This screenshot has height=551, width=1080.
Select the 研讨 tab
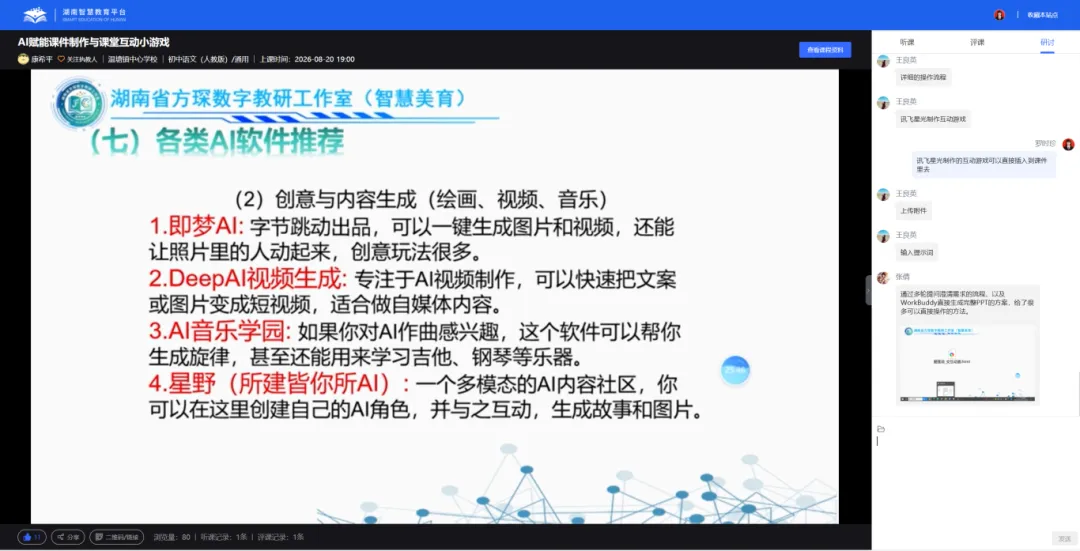[1047, 42]
